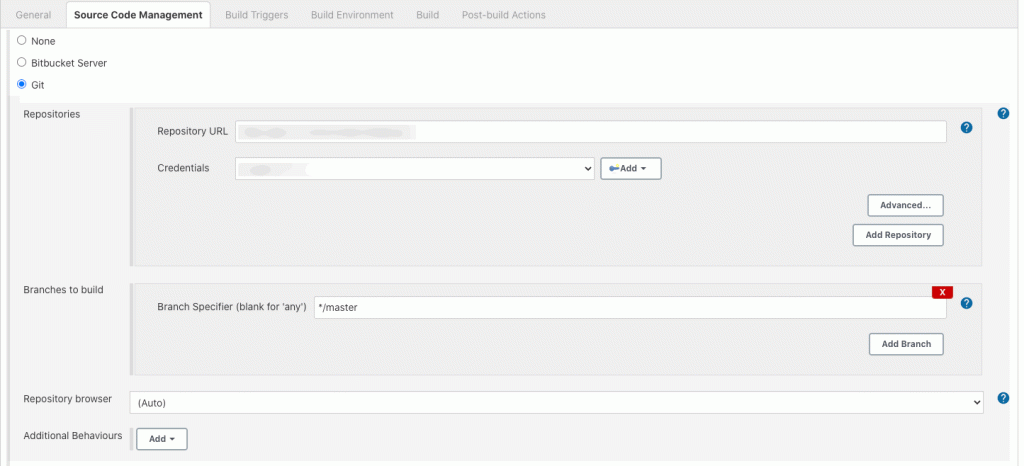Open the Credentials dropdown
The width and height of the screenshot is (1024, 466).
tap(415, 169)
